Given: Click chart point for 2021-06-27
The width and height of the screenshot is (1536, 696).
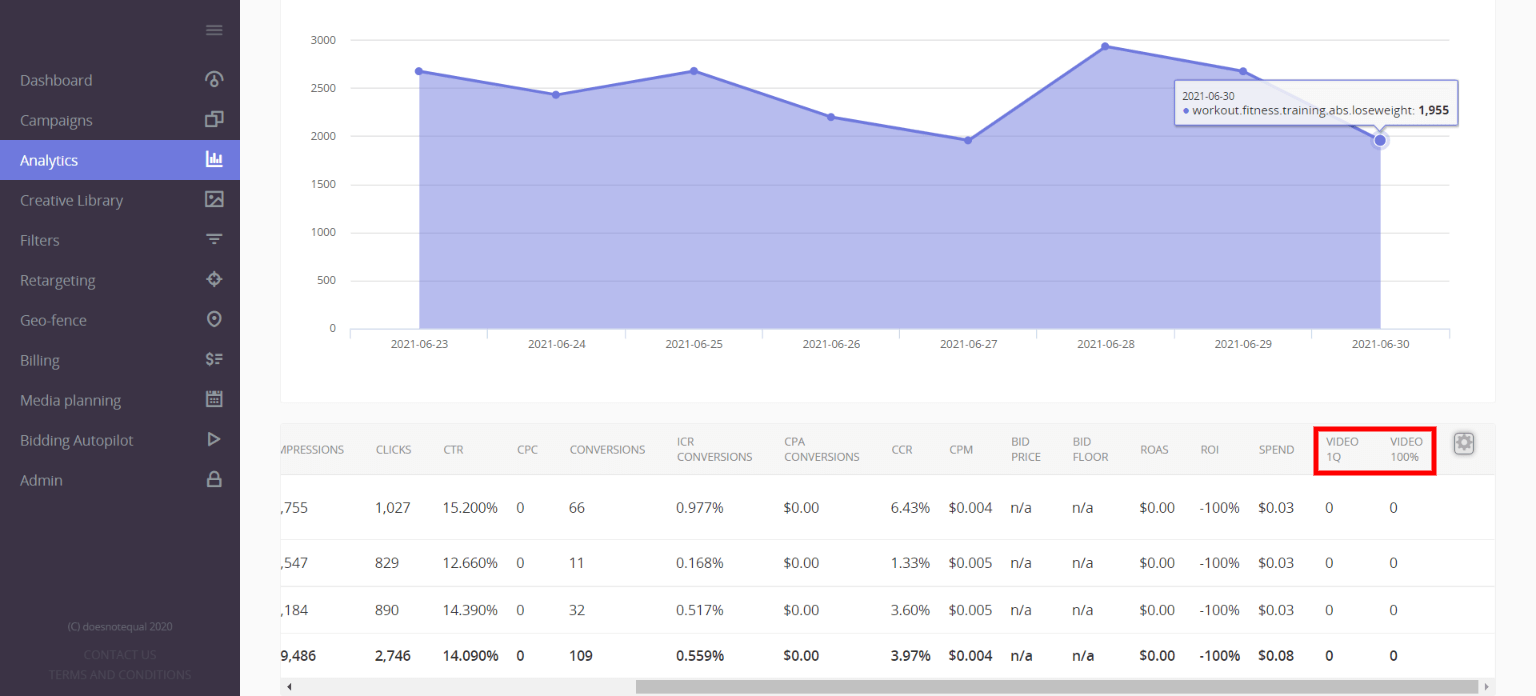Looking at the screenshot, I should [x=968, y=140].
